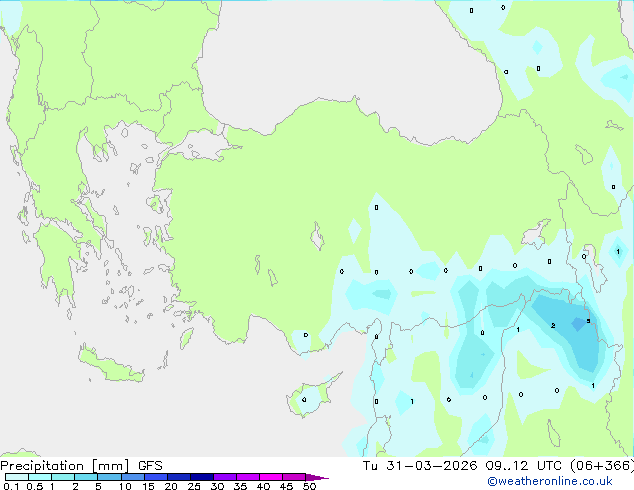Click the 'Precipitation [mm]' title text
The width and height of the screenshot is (634, 490).
click(x=65, y=466)
